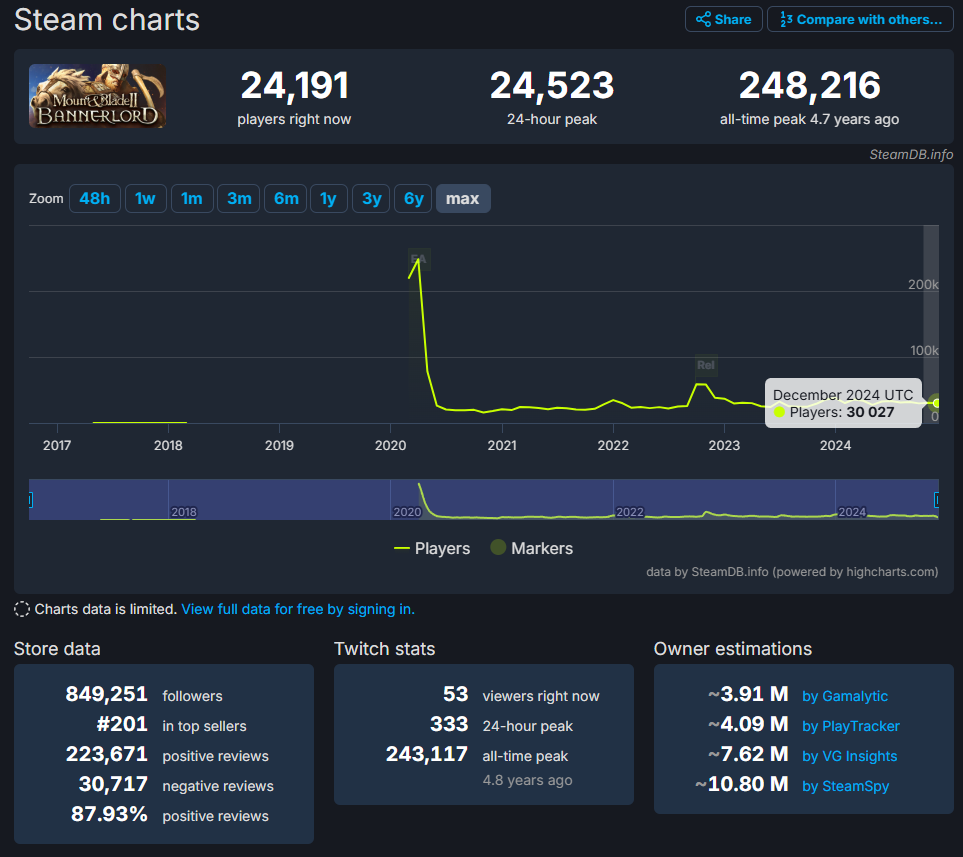
Task: Click the Twitch stats heading
Action: tap(384, 649)
